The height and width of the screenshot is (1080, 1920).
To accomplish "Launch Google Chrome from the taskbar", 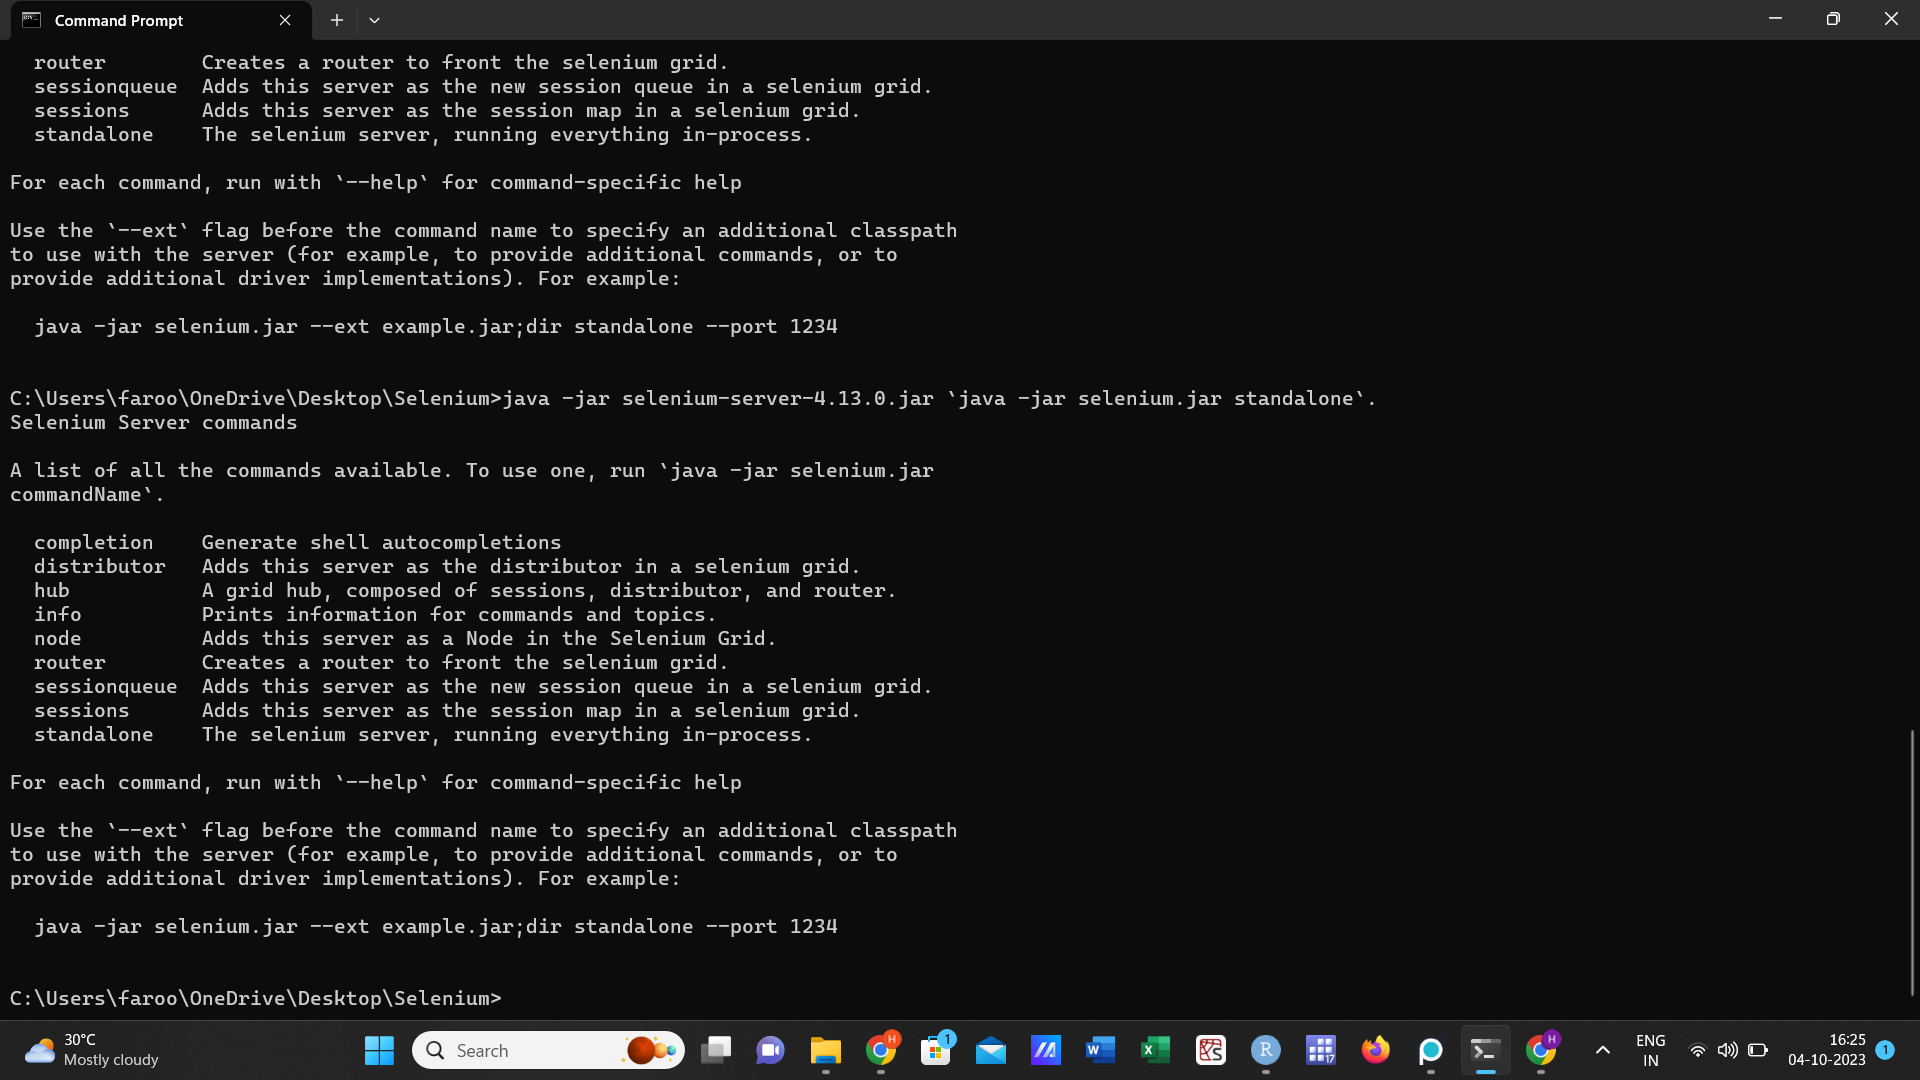I will [881, 1050].
